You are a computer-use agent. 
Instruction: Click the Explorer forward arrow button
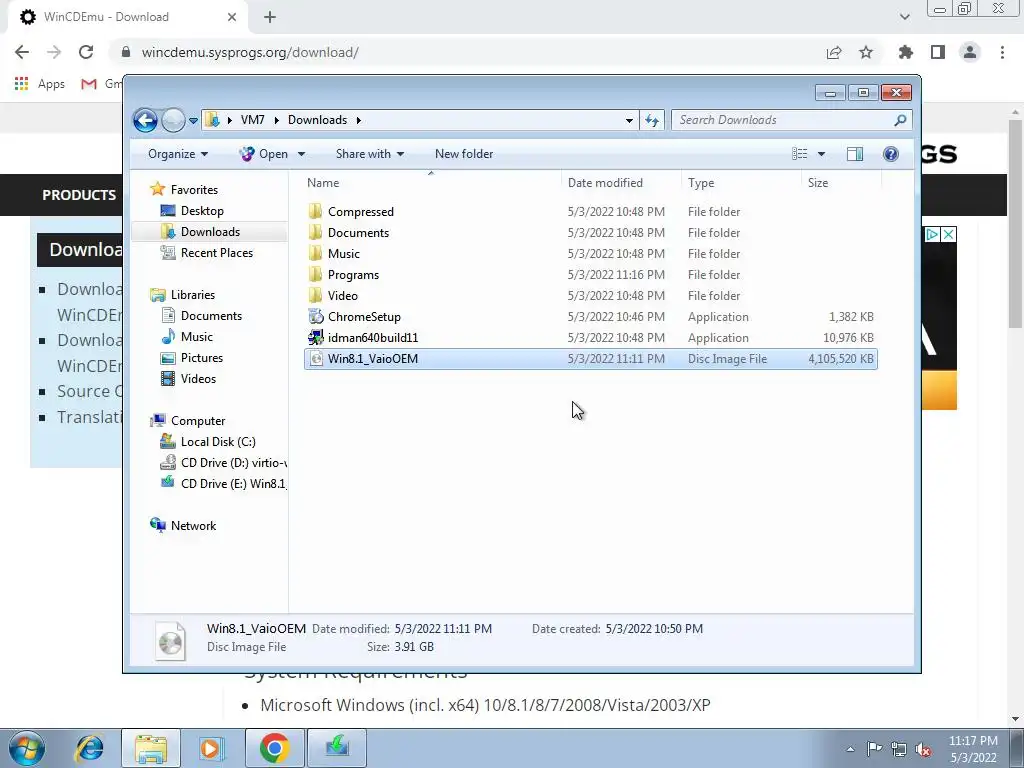coord(173,120)
